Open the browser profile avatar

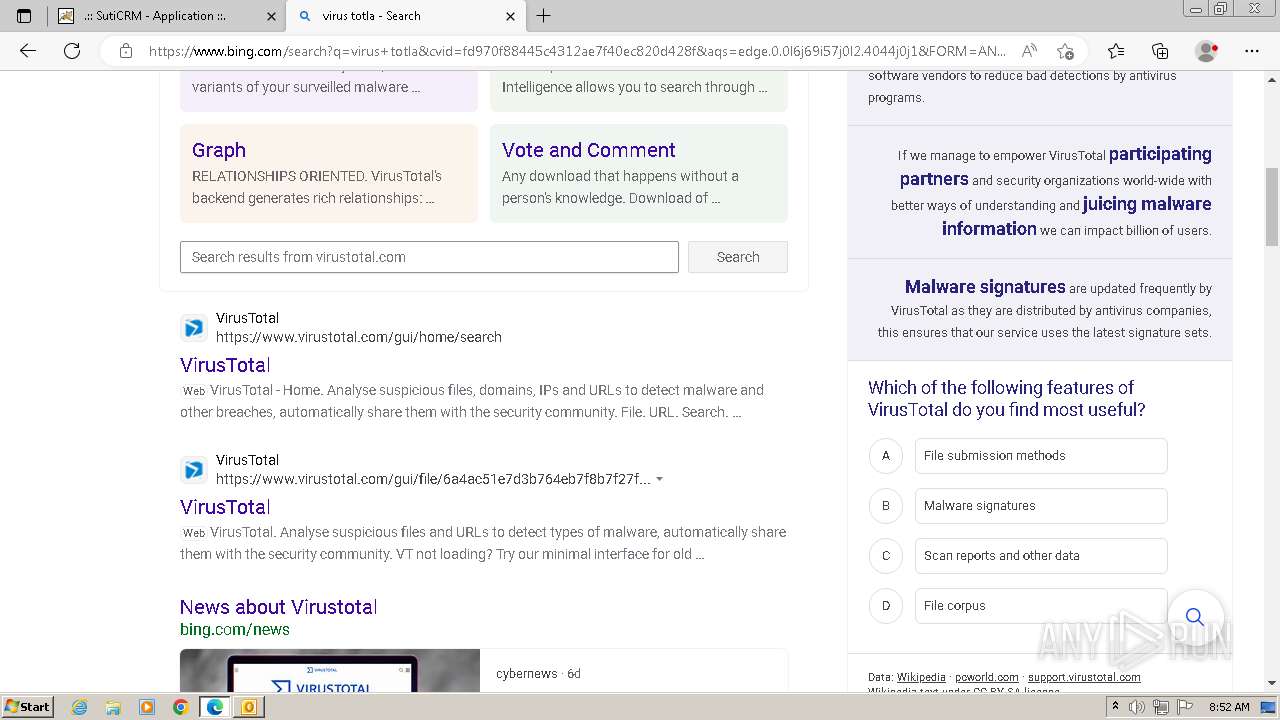[x=1207, y=51]
